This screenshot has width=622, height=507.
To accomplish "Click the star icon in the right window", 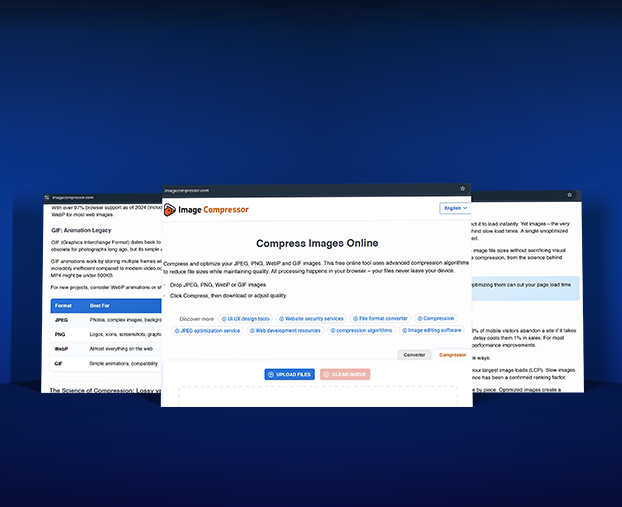I will click(x=570, y=195).
